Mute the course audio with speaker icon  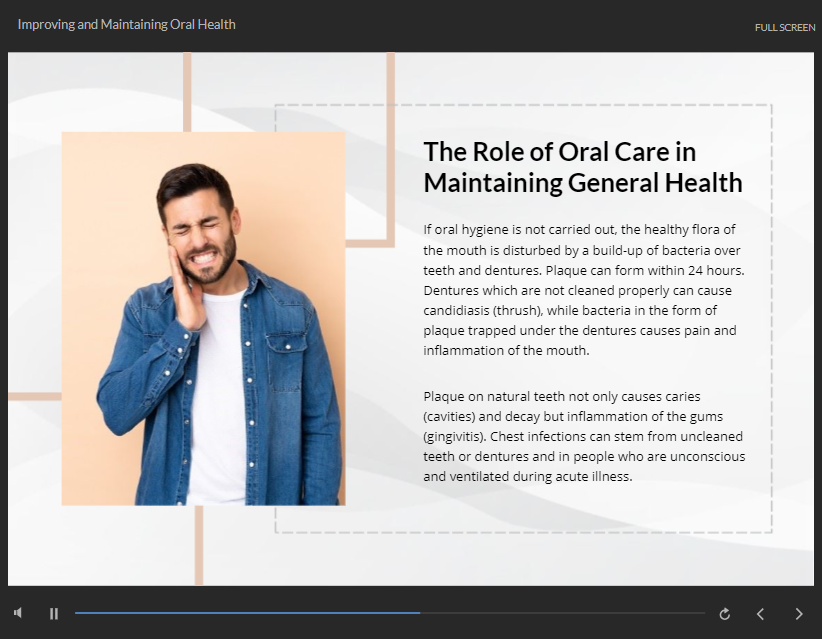pos(18,613)
